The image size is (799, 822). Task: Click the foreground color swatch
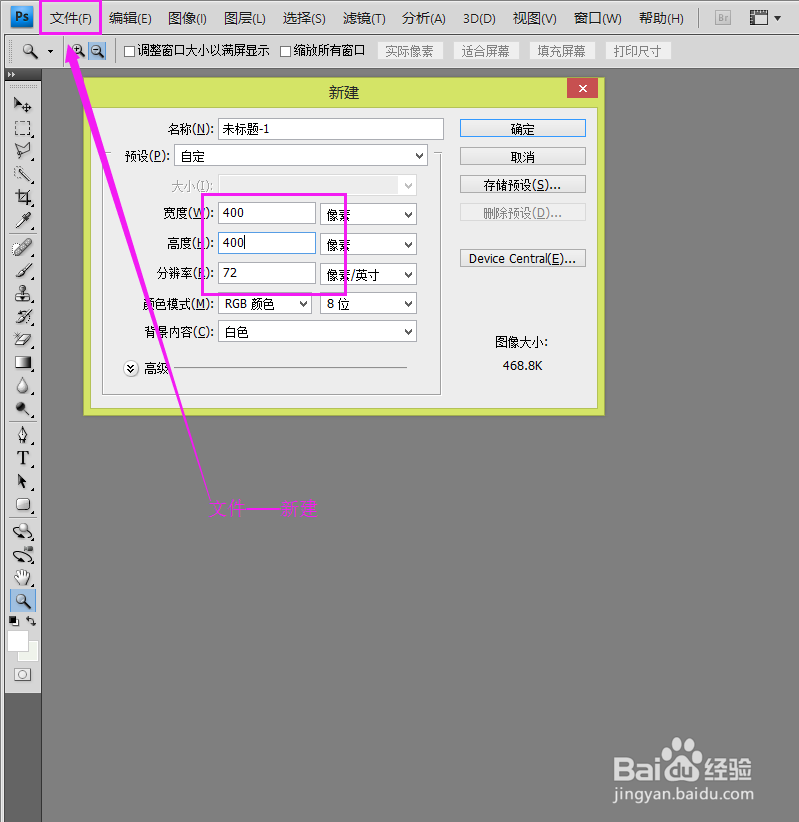pyautogui.click(x=16, y=639)
